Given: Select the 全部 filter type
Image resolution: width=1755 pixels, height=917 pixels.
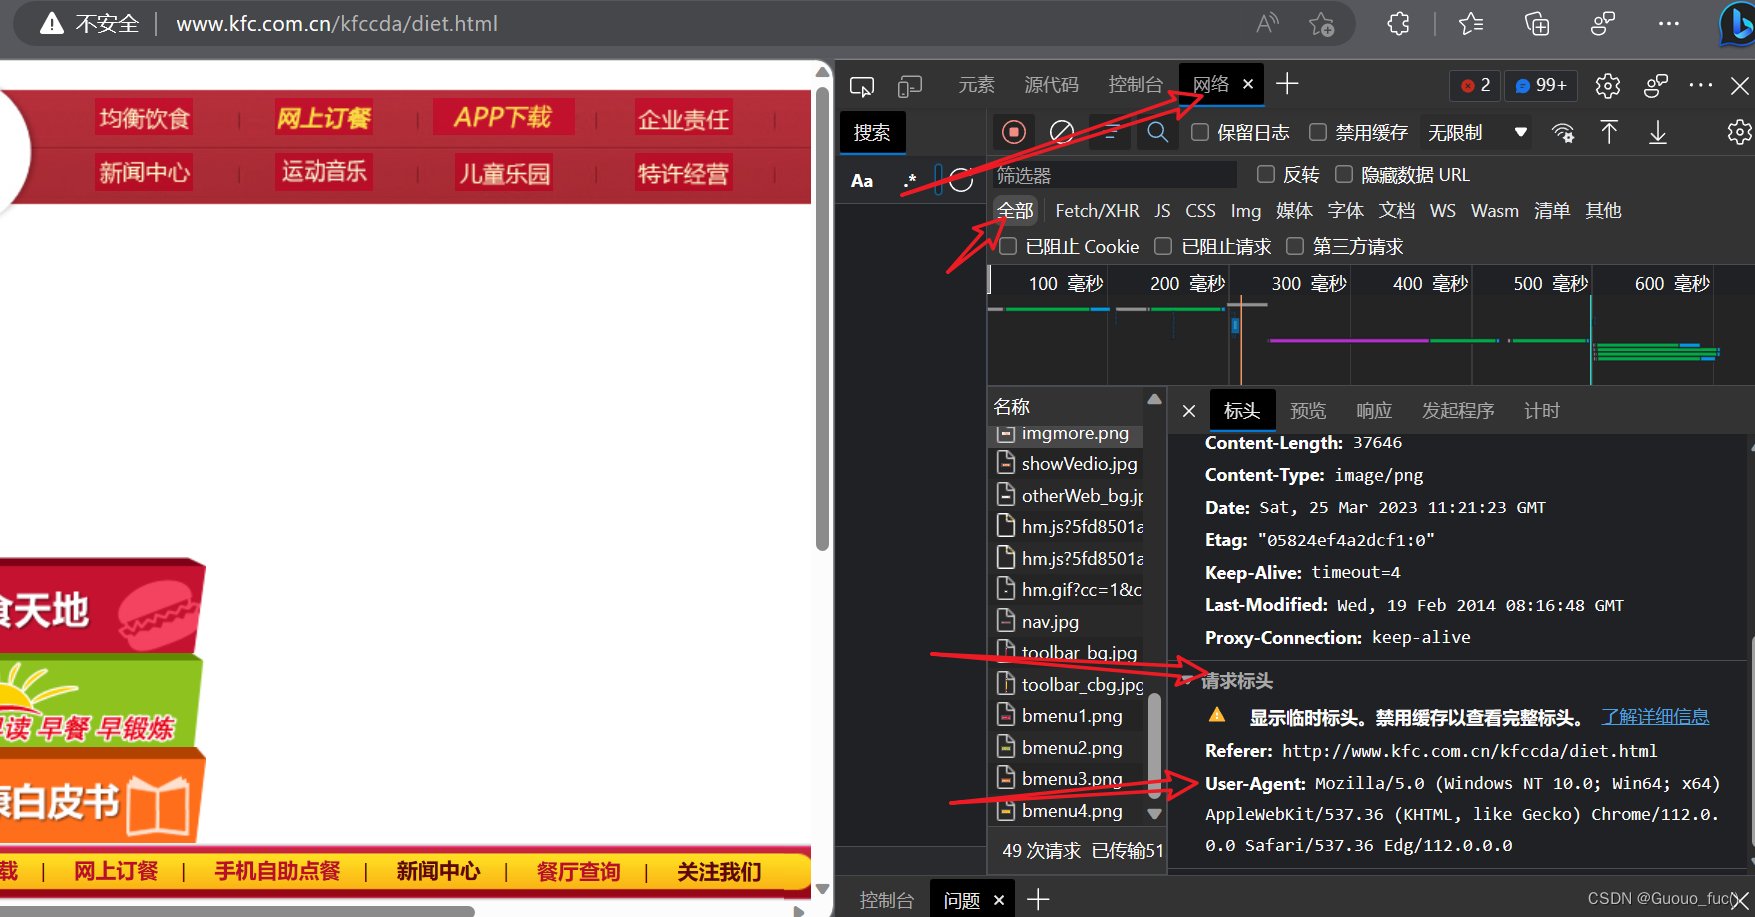Looking at the screenshot, I should pos(1015,211).
